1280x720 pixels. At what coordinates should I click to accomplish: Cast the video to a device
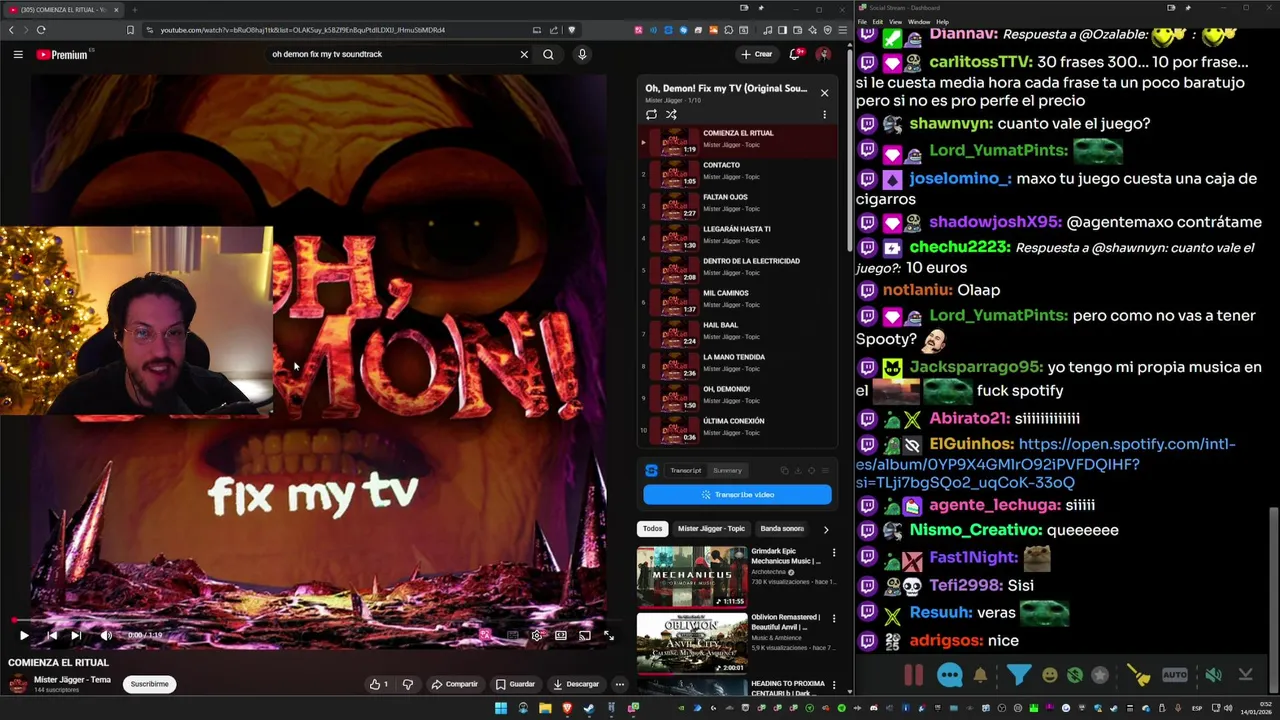pos(585,635)
